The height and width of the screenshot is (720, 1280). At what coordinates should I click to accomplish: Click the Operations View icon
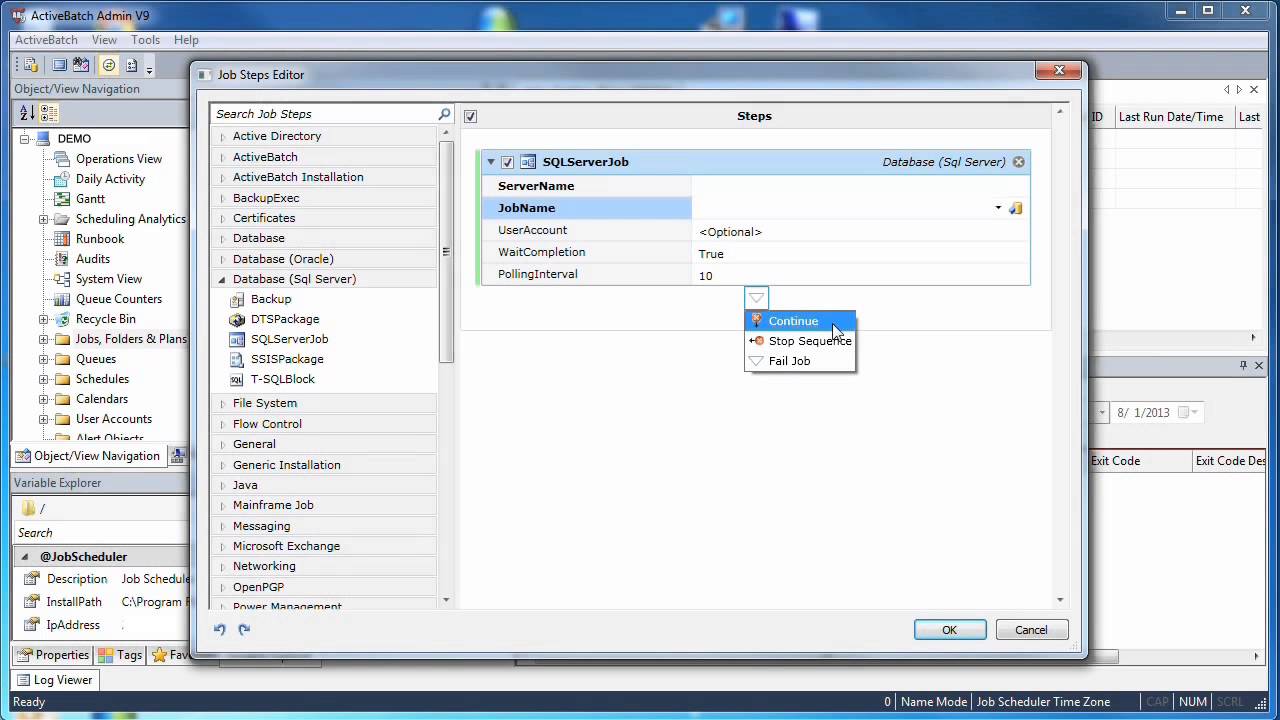tap(62, 159)
